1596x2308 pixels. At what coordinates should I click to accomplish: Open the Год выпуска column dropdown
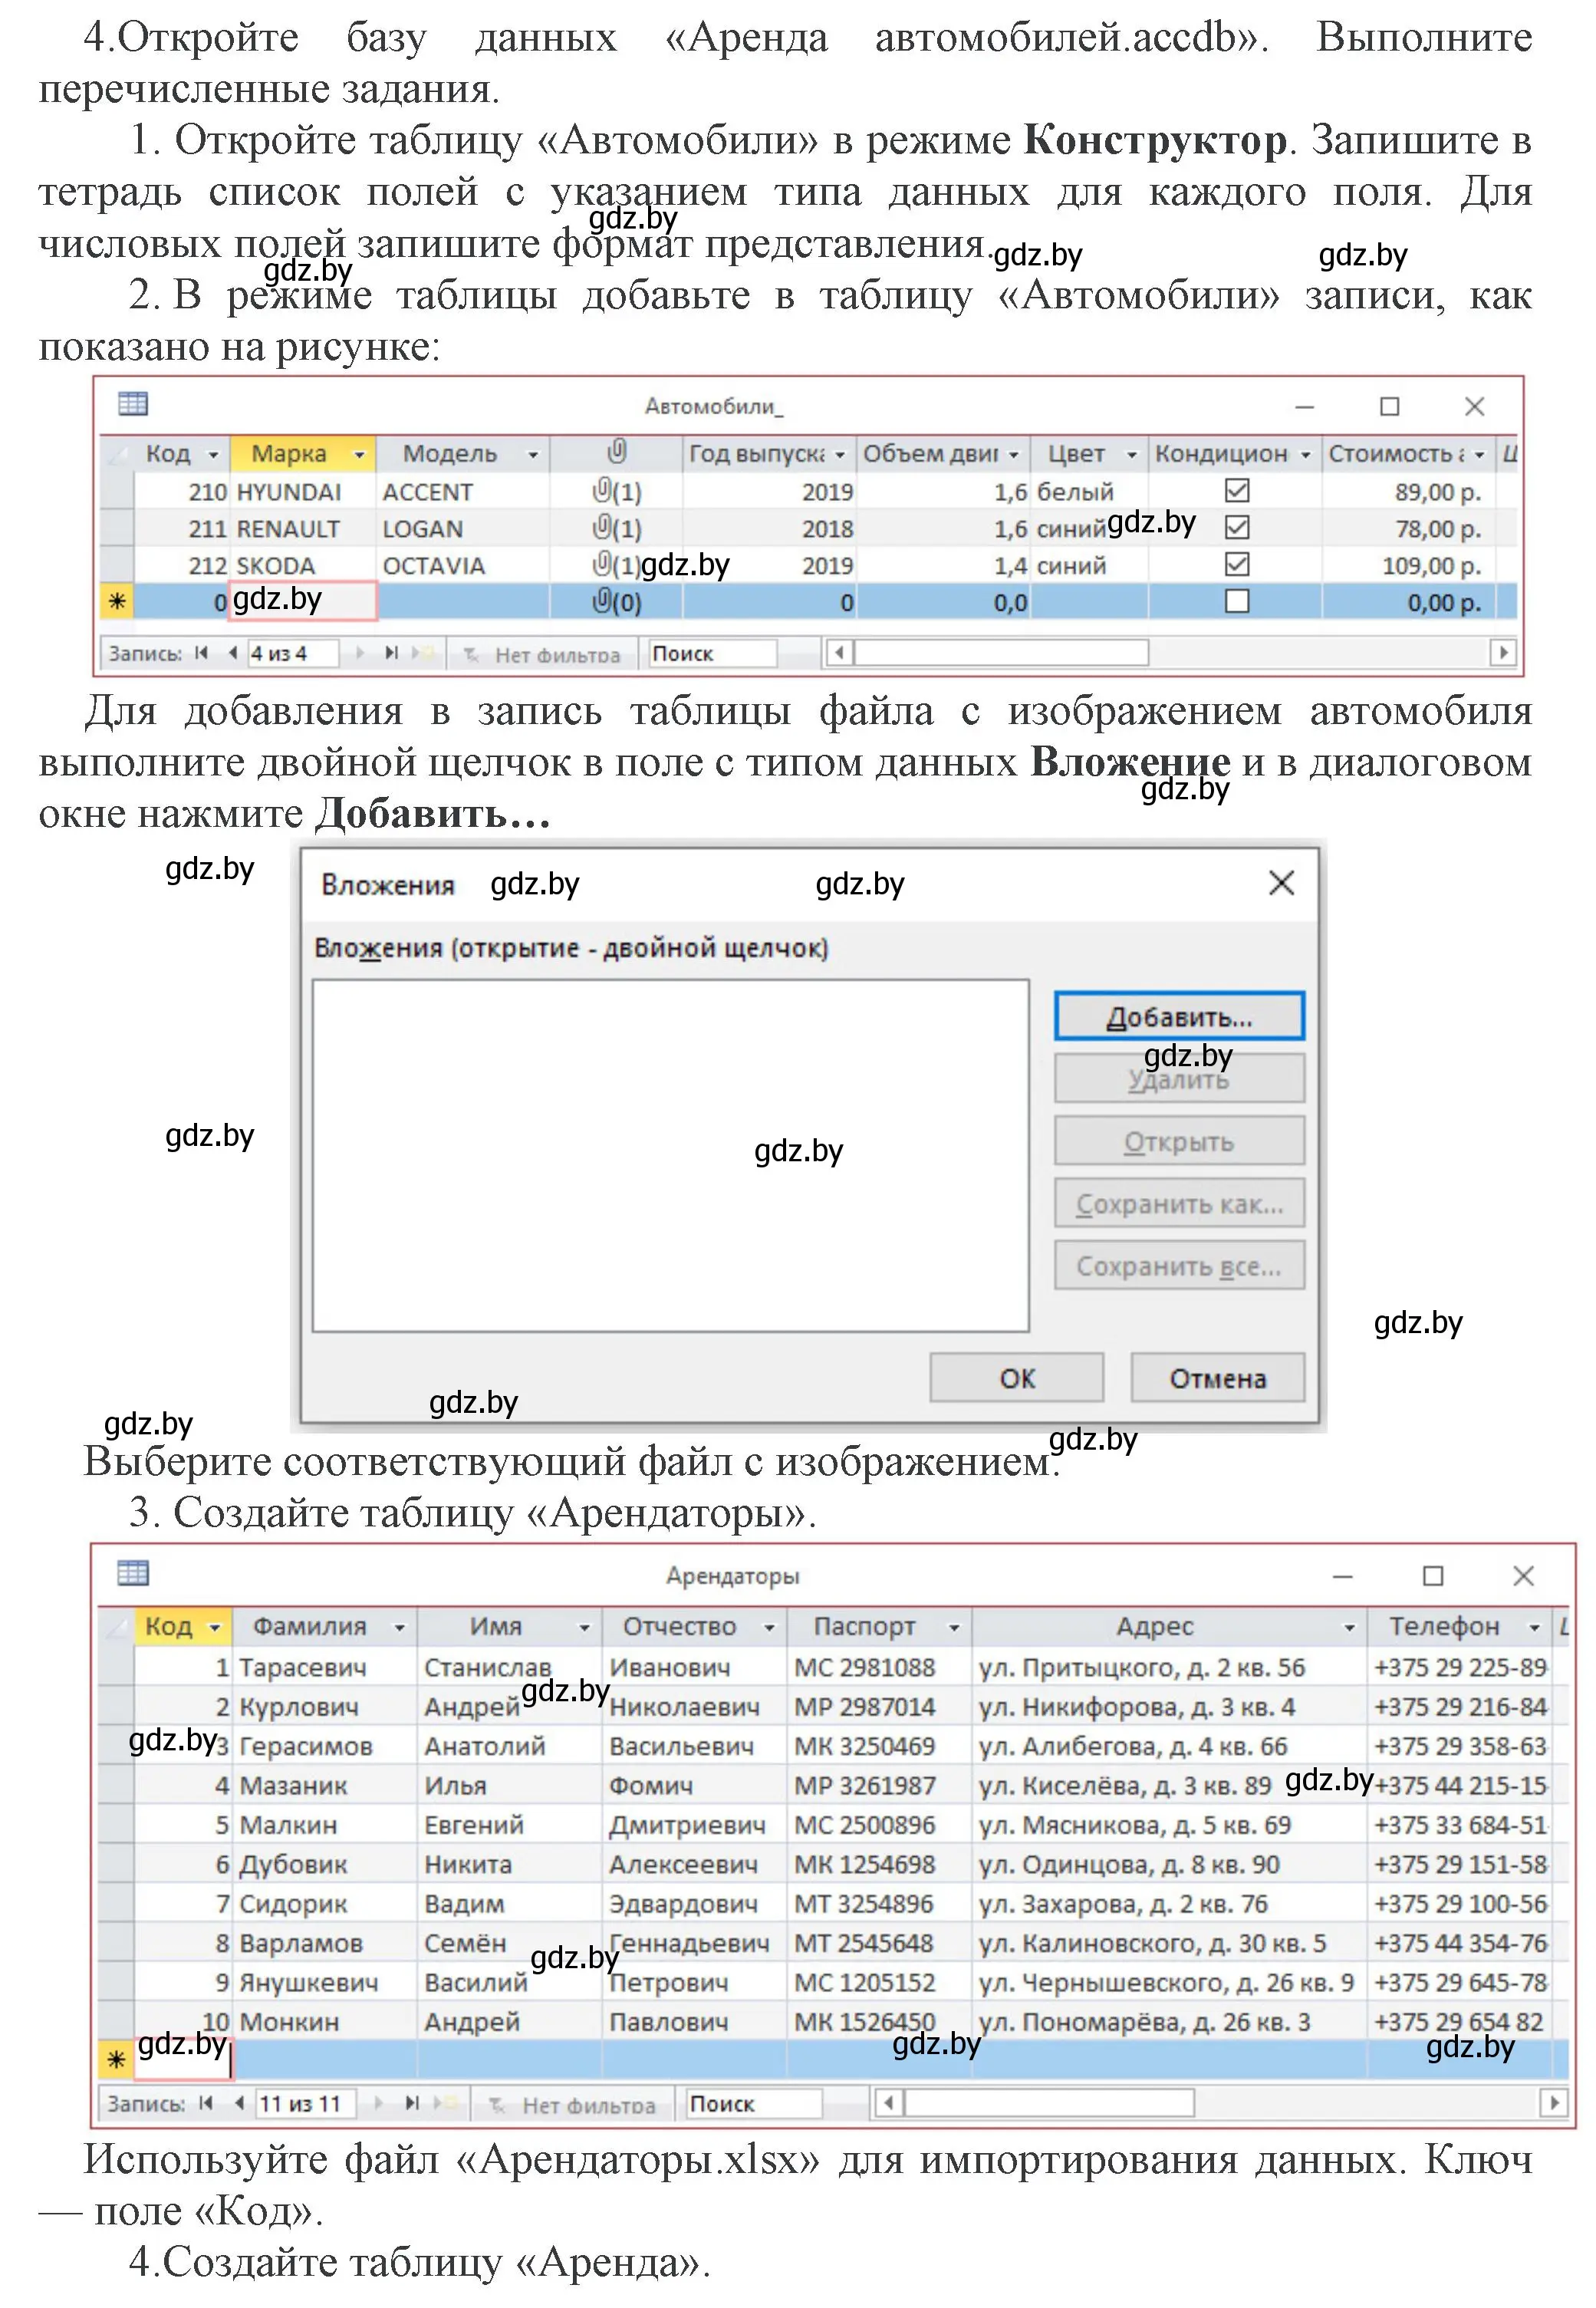[x=840, y=455]
